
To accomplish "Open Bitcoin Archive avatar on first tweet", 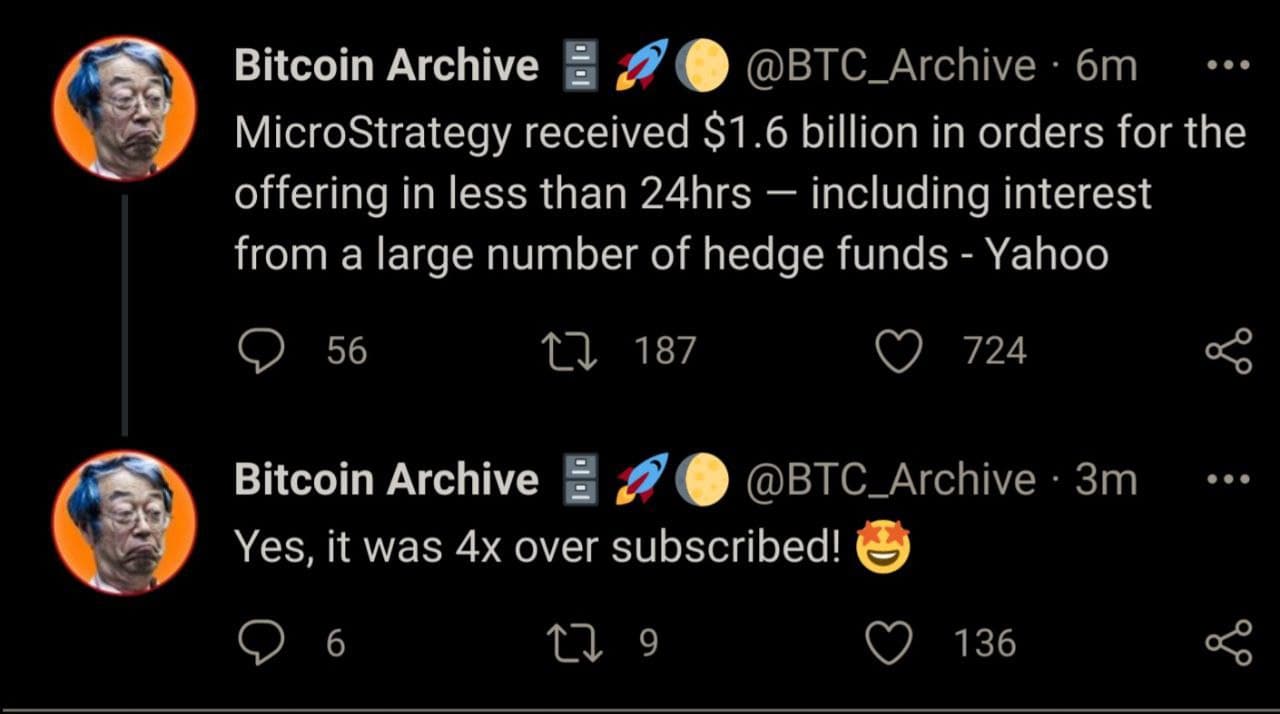I will click(x=124, y=108).
